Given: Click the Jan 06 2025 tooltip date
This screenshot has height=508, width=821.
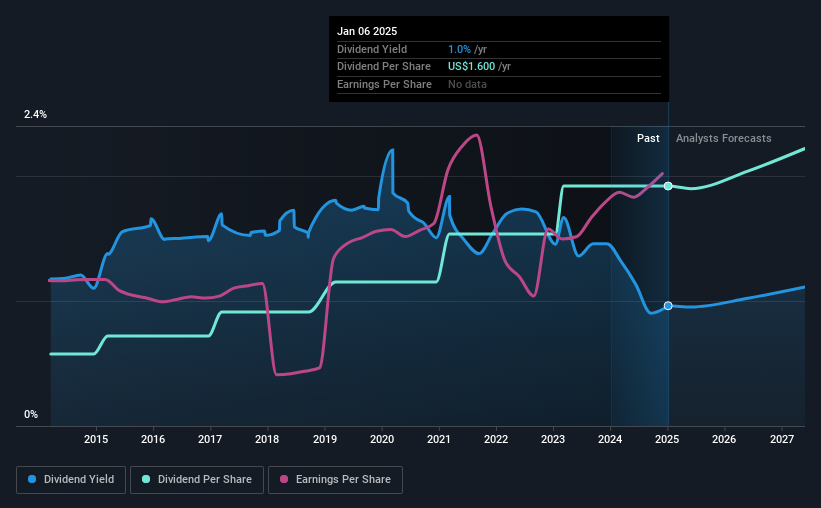Looking at the screenshot, I should click(x=367, y=31).
